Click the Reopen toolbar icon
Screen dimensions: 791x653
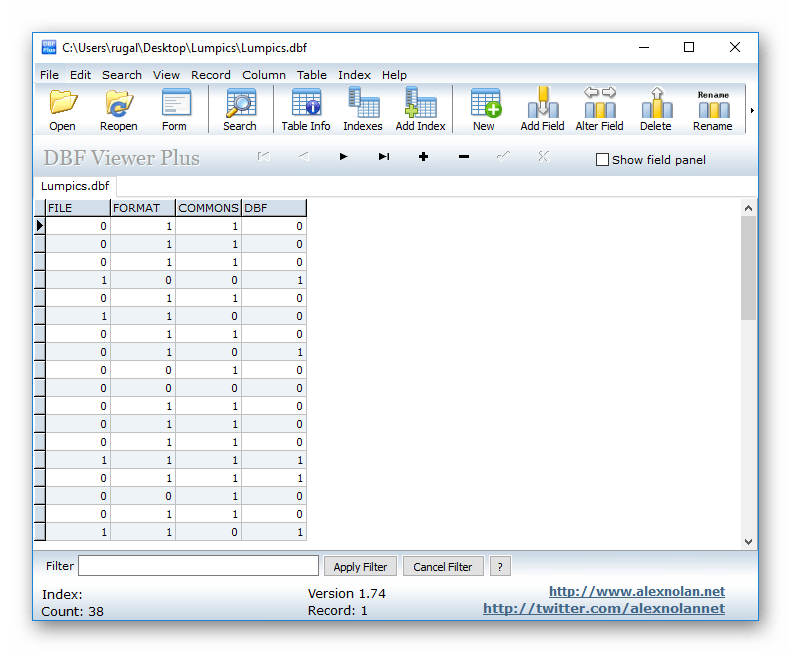(119, 110)
